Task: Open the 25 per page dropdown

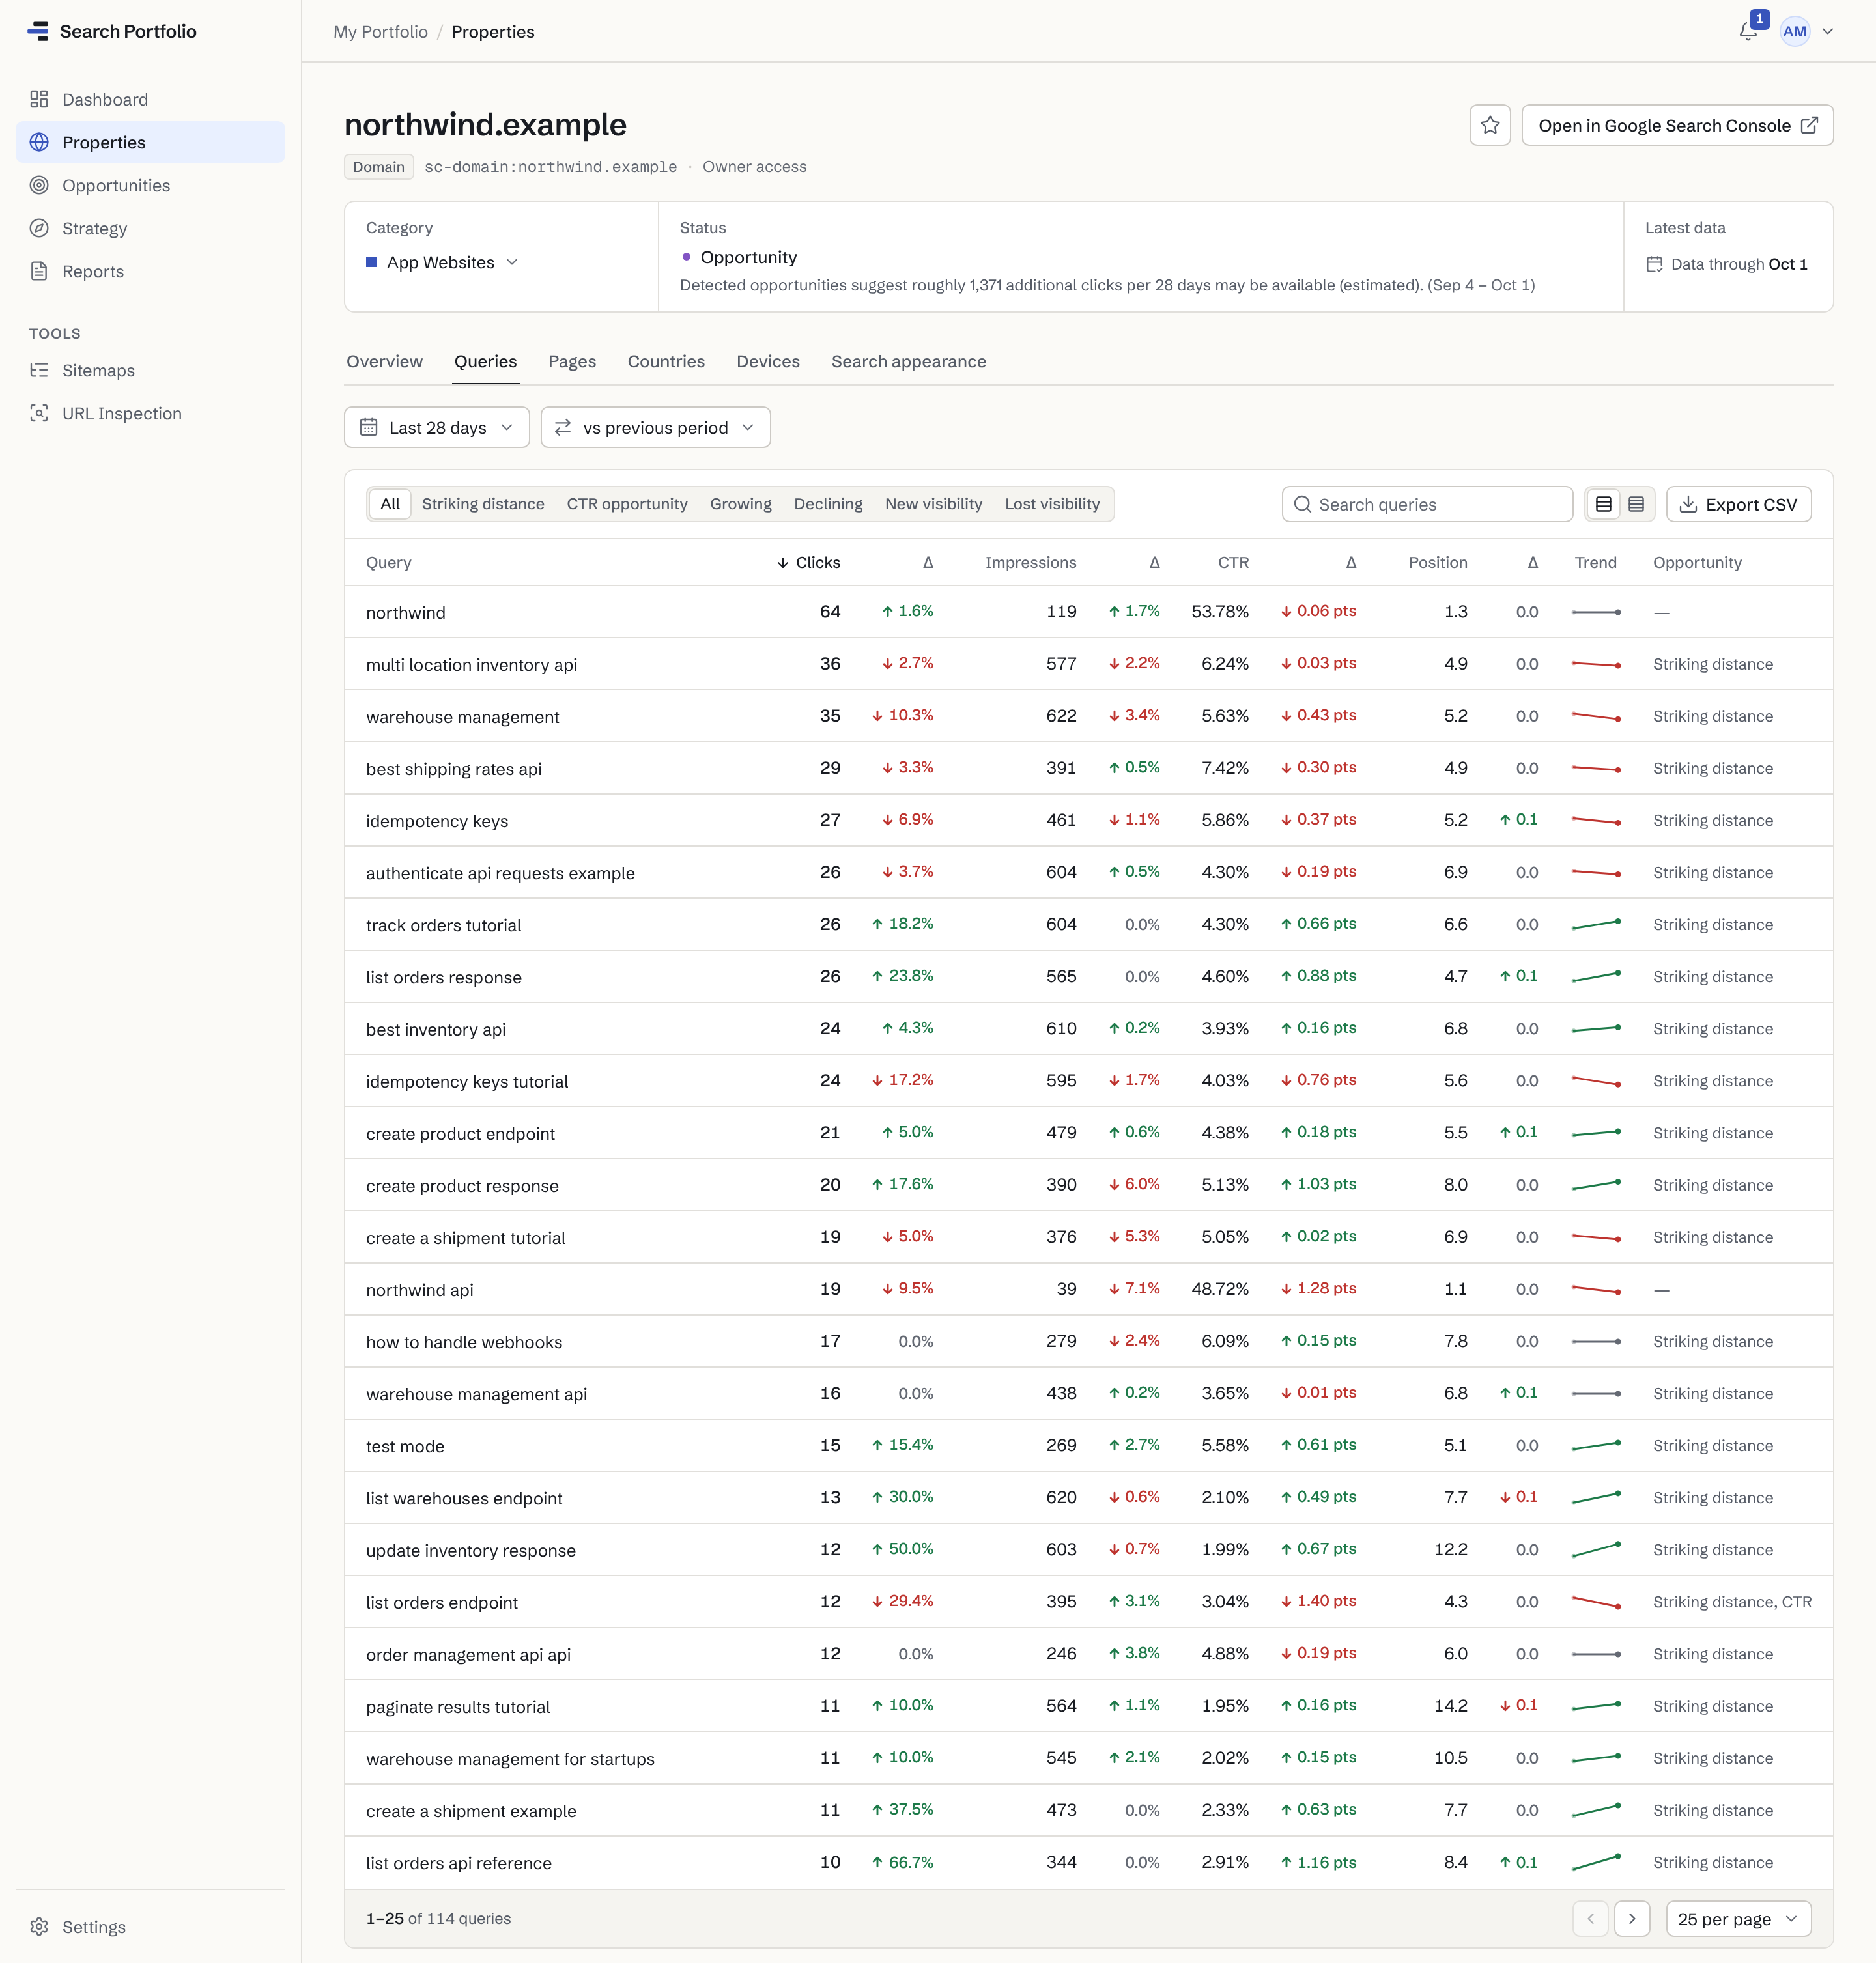Action: pos(1738,1919)
